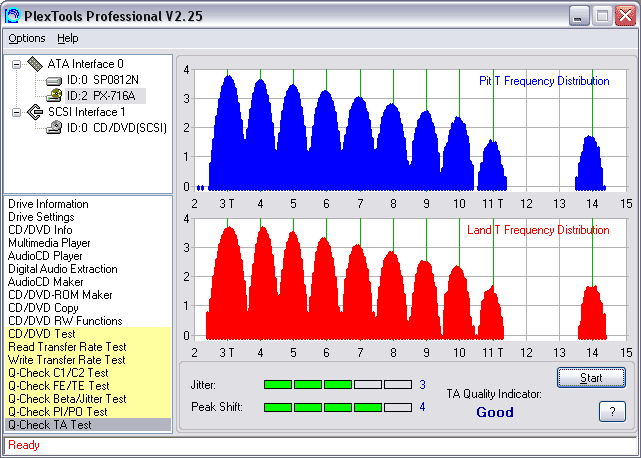
Task: Click the Good TA quality result
Action: 495,412
